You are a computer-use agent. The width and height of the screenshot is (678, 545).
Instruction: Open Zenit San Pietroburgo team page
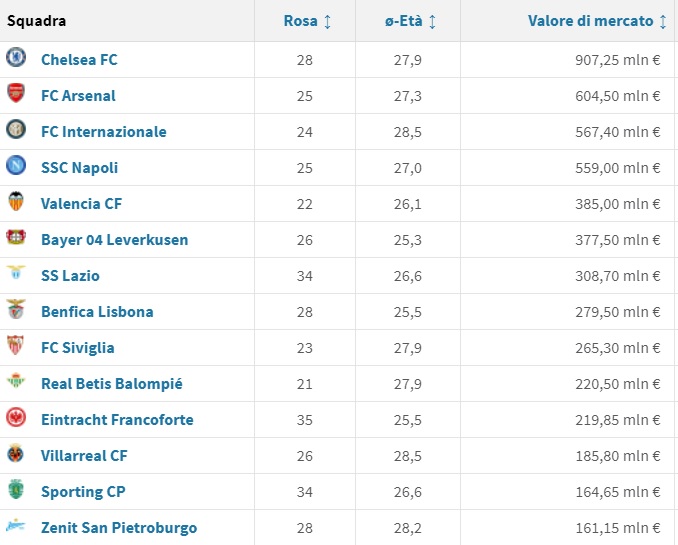click(x=119, y=528)
